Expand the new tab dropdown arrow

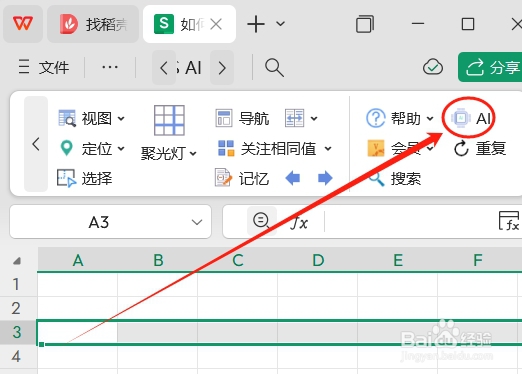pos(281,24)
